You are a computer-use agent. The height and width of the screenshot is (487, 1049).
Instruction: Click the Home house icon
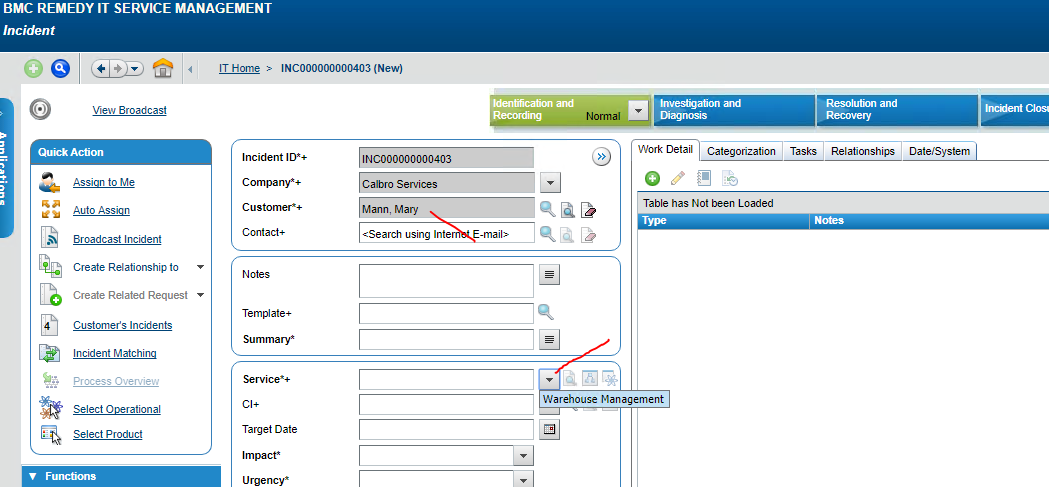click(x=163, y=68)
